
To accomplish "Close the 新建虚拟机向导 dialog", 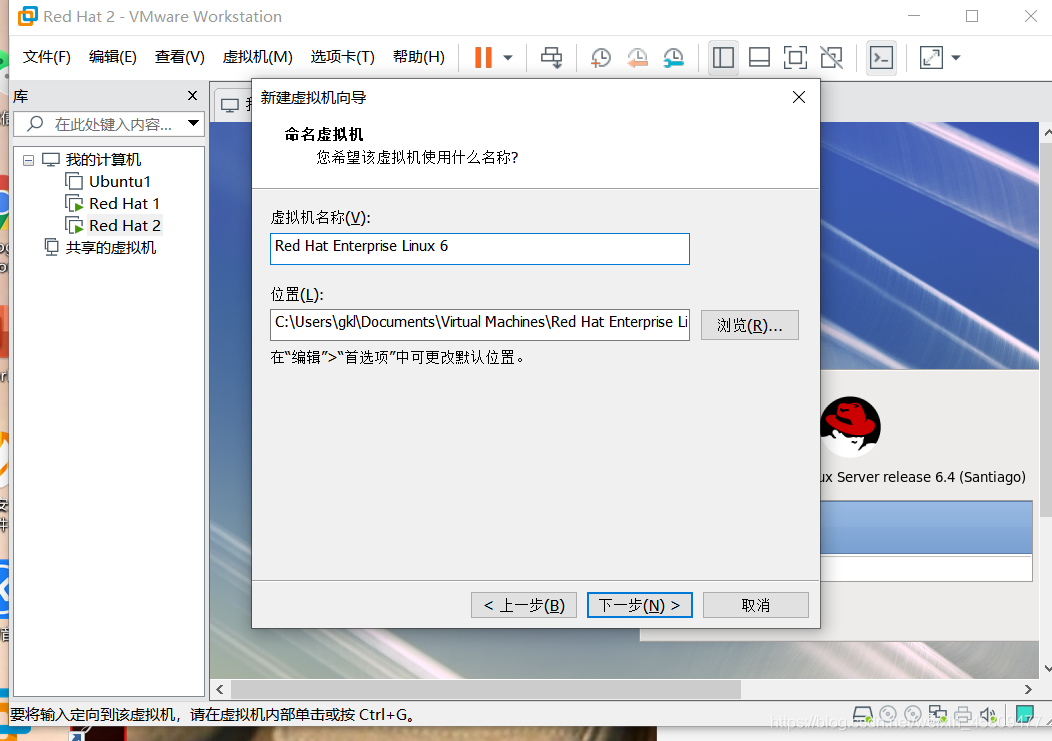I will pos(798,97).
